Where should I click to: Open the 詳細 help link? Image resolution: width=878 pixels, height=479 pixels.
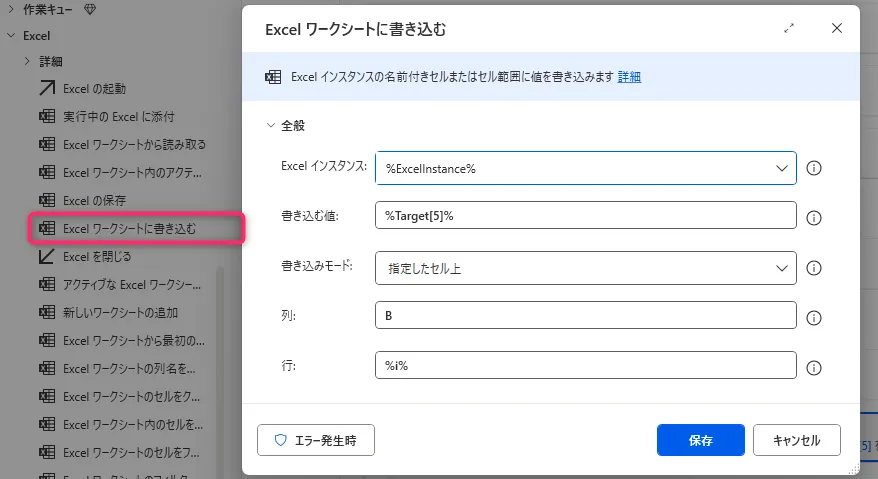pyautogui.click(x=629, y=77)
